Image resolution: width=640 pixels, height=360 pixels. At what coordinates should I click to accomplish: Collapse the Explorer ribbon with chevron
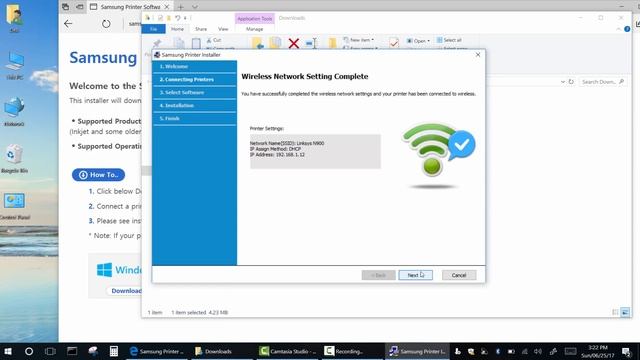tap(618, 29)
